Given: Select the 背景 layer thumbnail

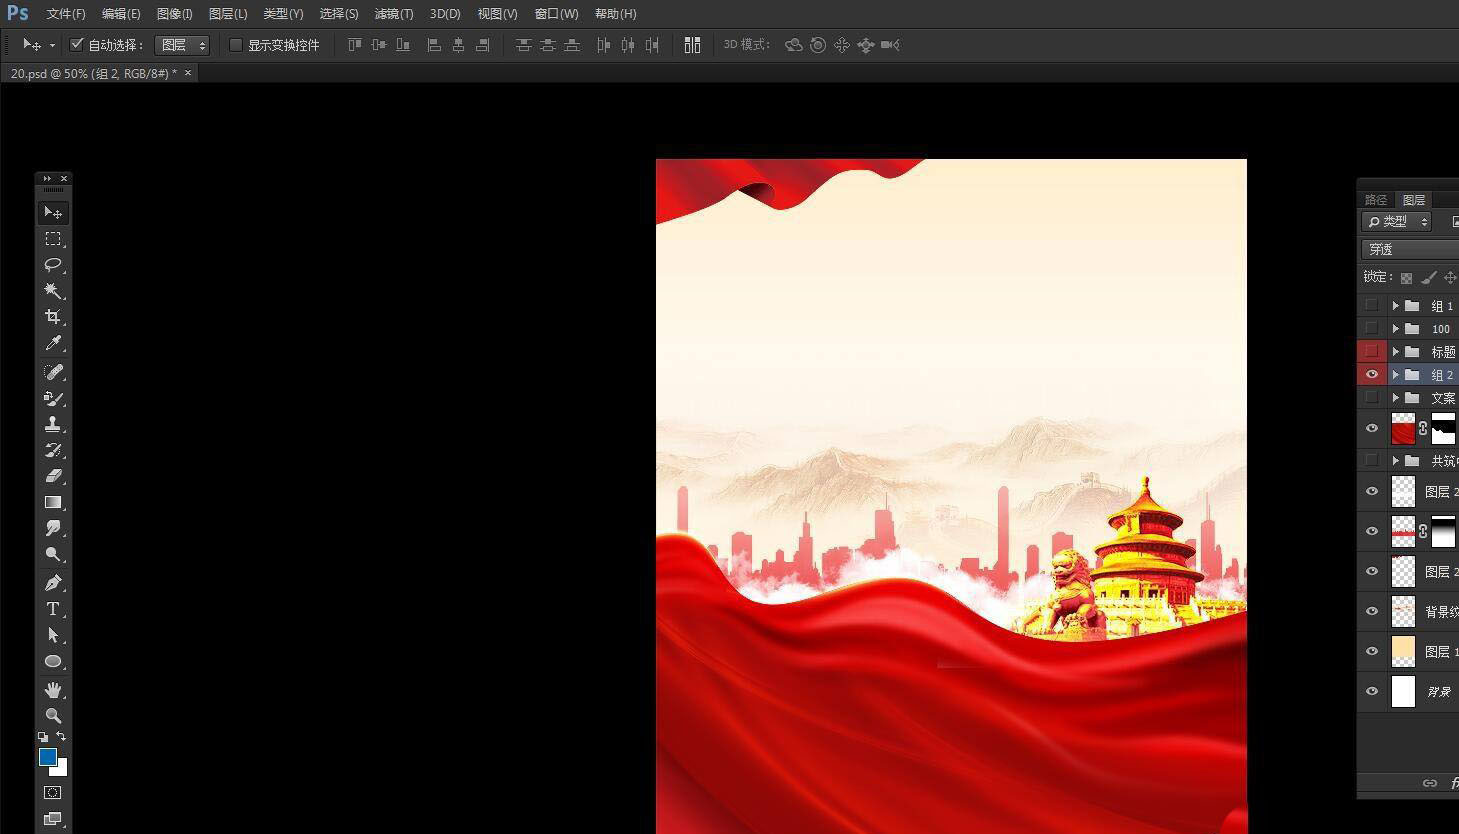Looking at the screenshot, I should pos(1403,691).
